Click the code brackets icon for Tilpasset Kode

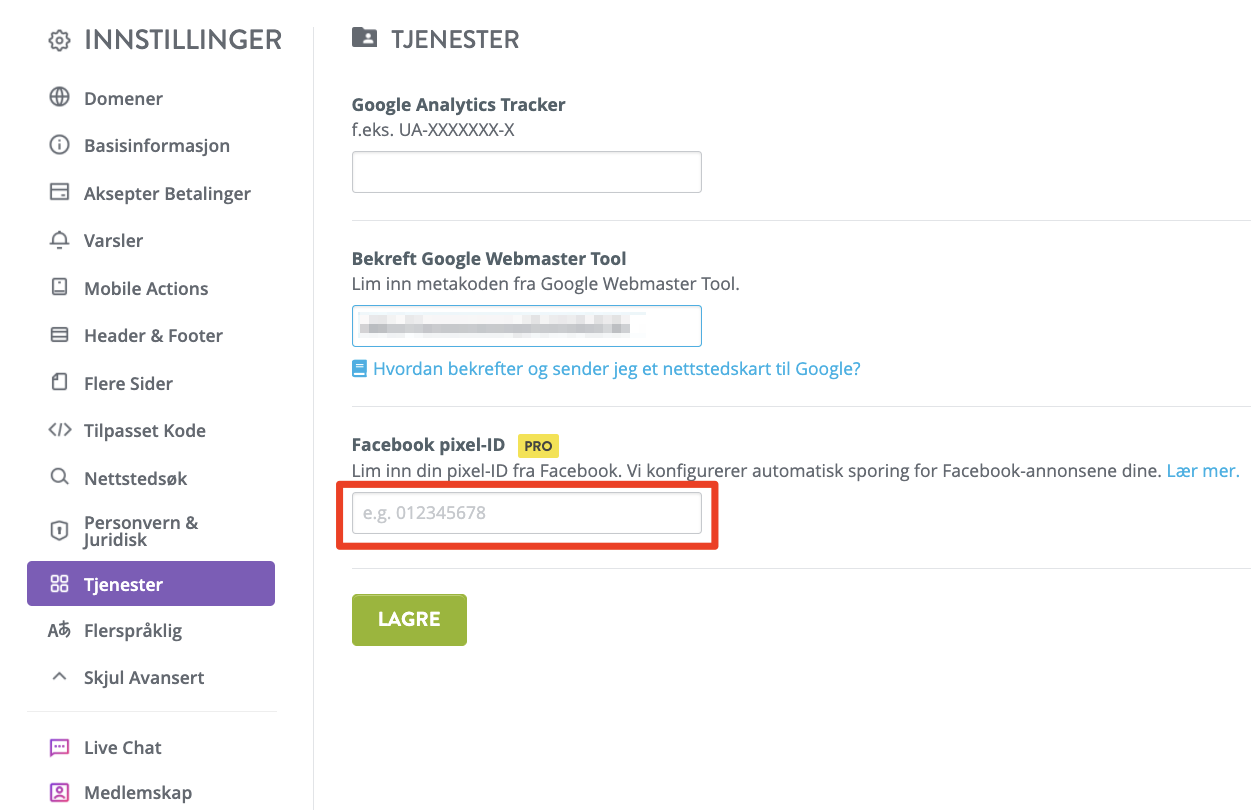(x=59, y=430)
